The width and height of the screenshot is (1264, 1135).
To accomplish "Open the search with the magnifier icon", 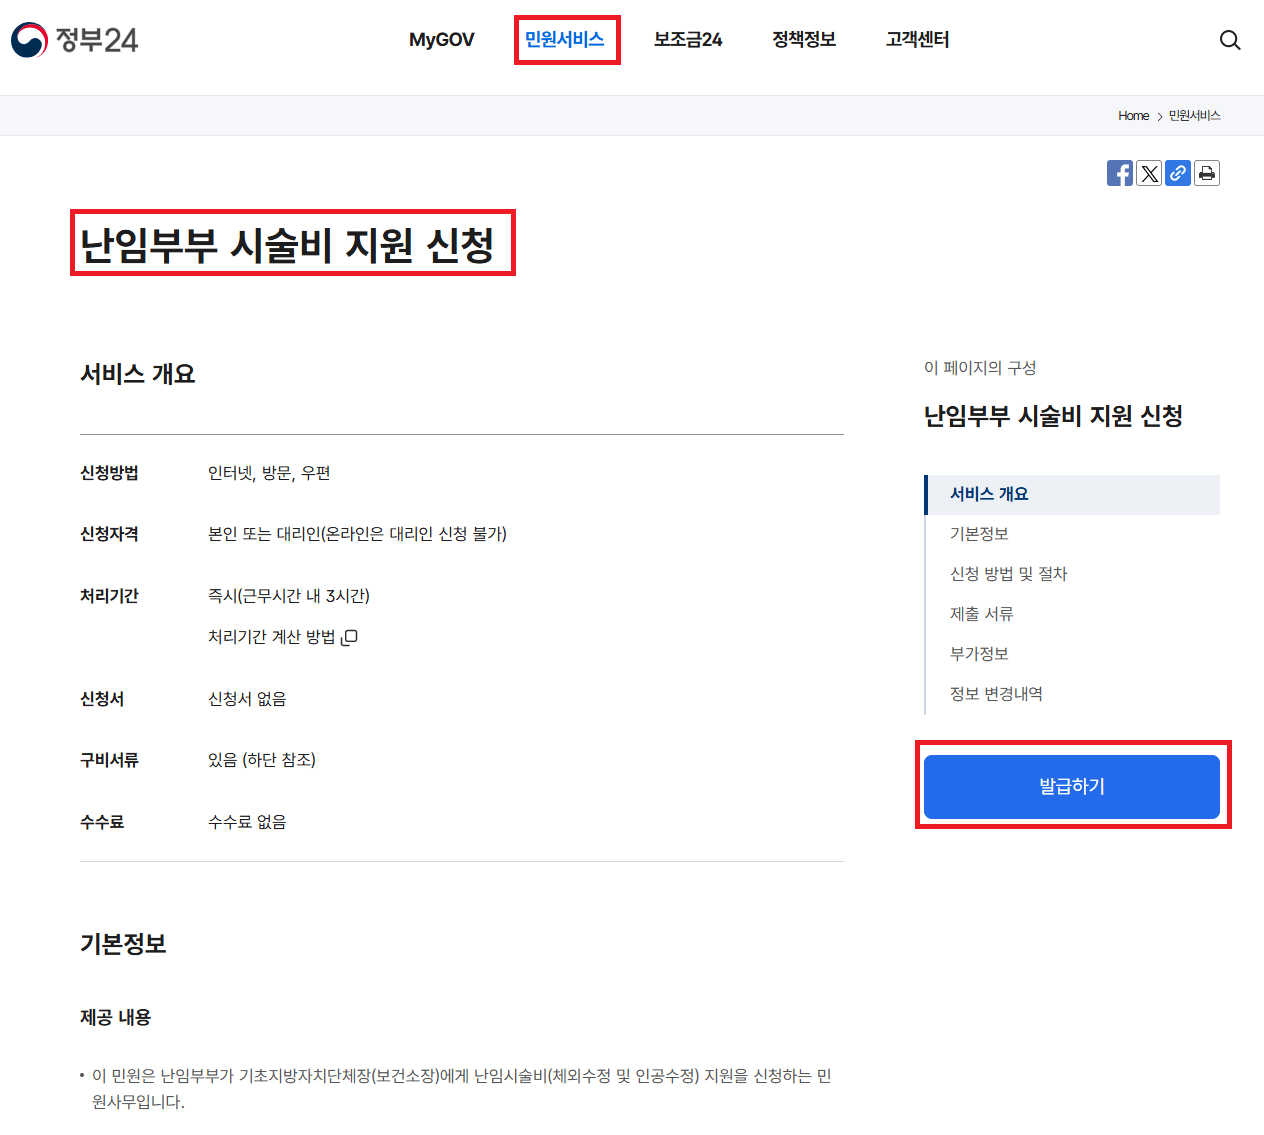I will click(1229, 39).
